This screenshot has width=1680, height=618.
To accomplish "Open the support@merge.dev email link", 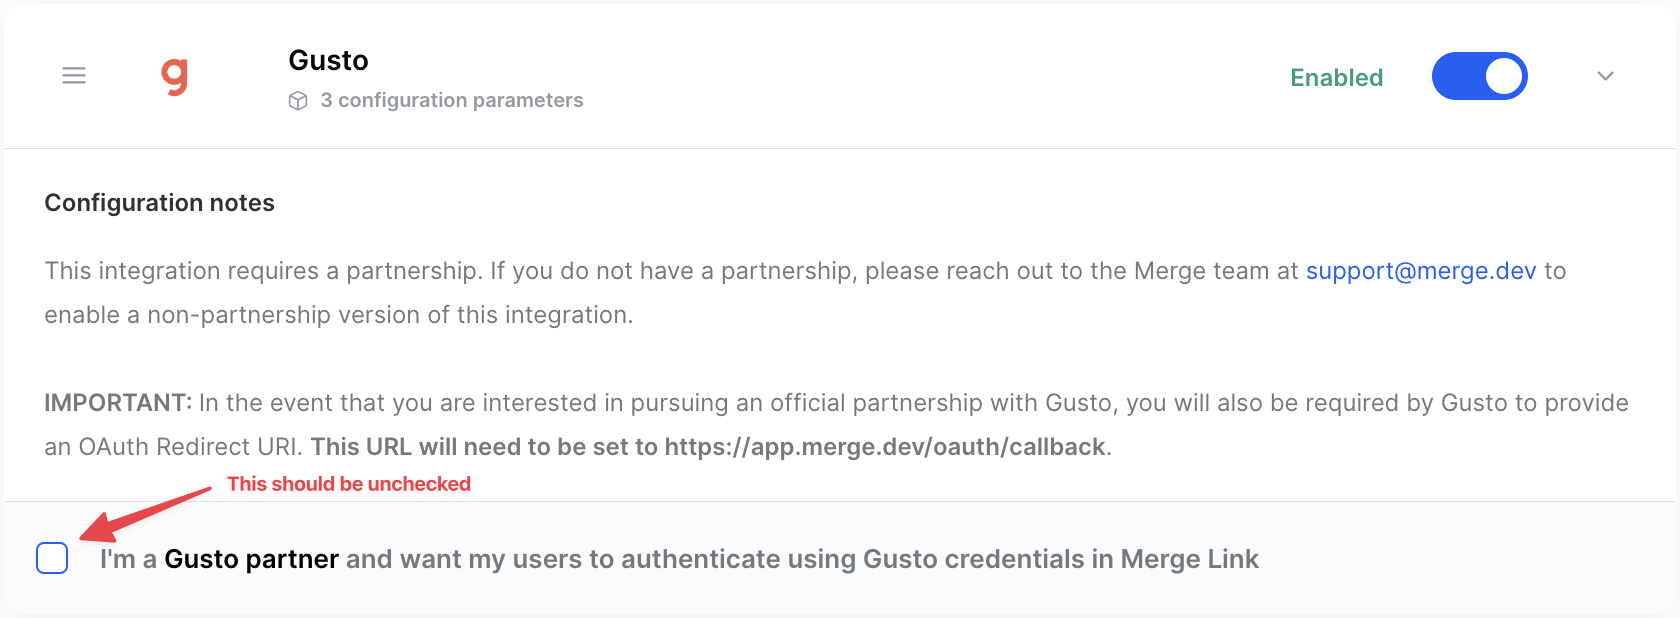I will click(x=1420, y=271).
